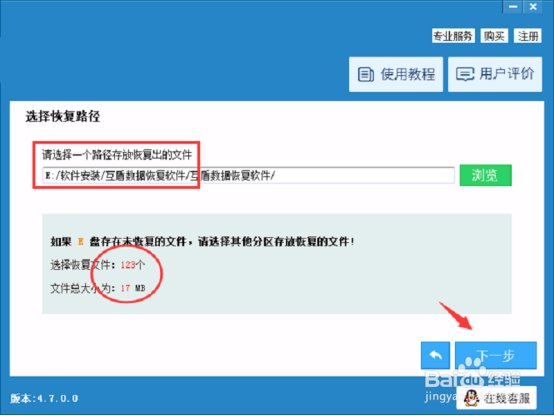
Task: Click the selected file count 123个
Action: pos(132,265)
